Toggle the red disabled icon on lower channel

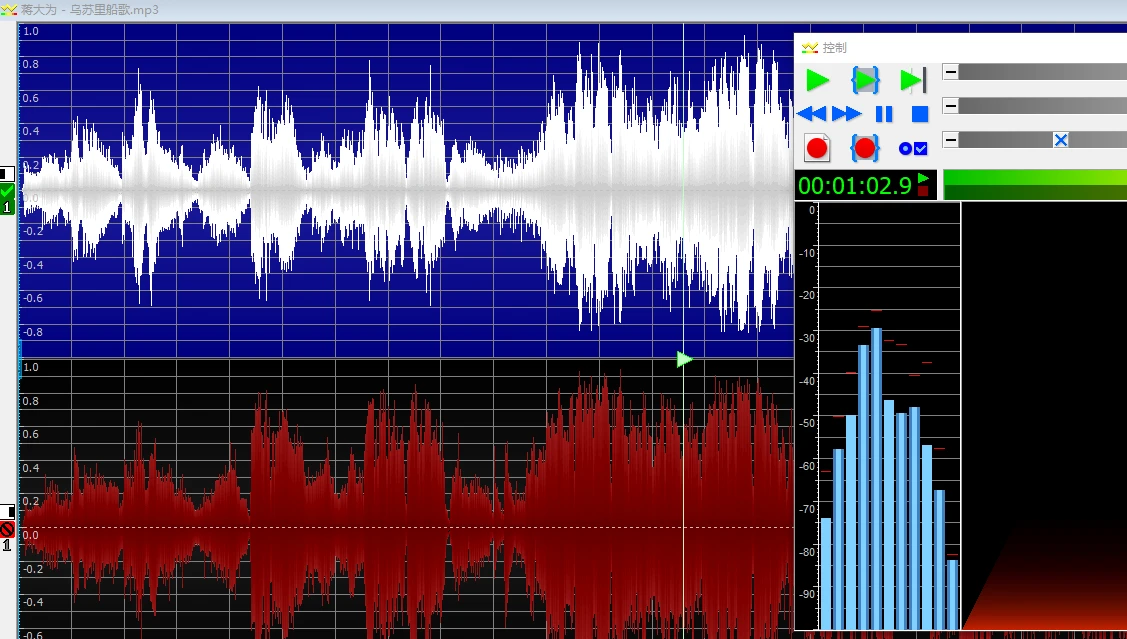(7, 529)
